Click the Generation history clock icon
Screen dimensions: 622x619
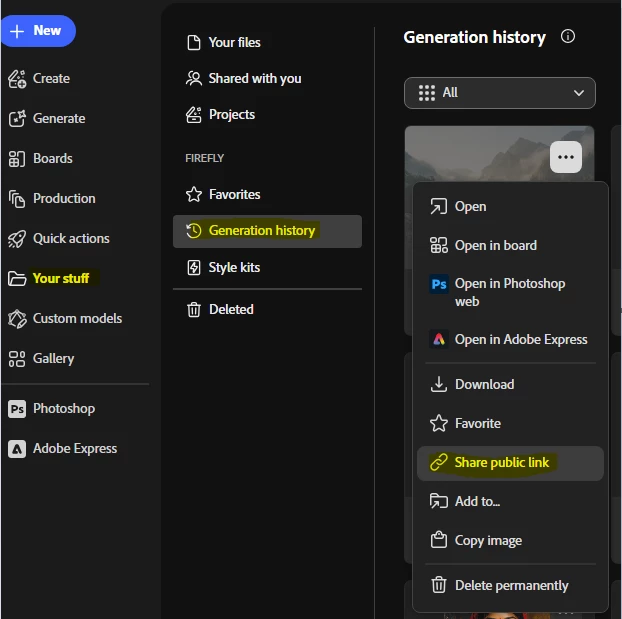click(194, 231)
